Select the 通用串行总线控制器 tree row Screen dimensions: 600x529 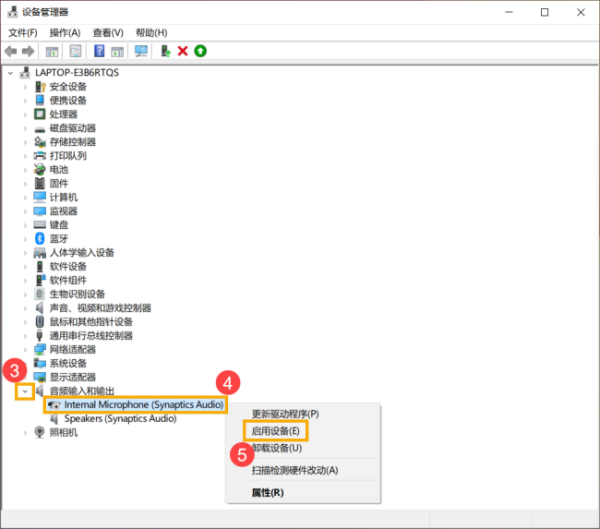point(91,335)
